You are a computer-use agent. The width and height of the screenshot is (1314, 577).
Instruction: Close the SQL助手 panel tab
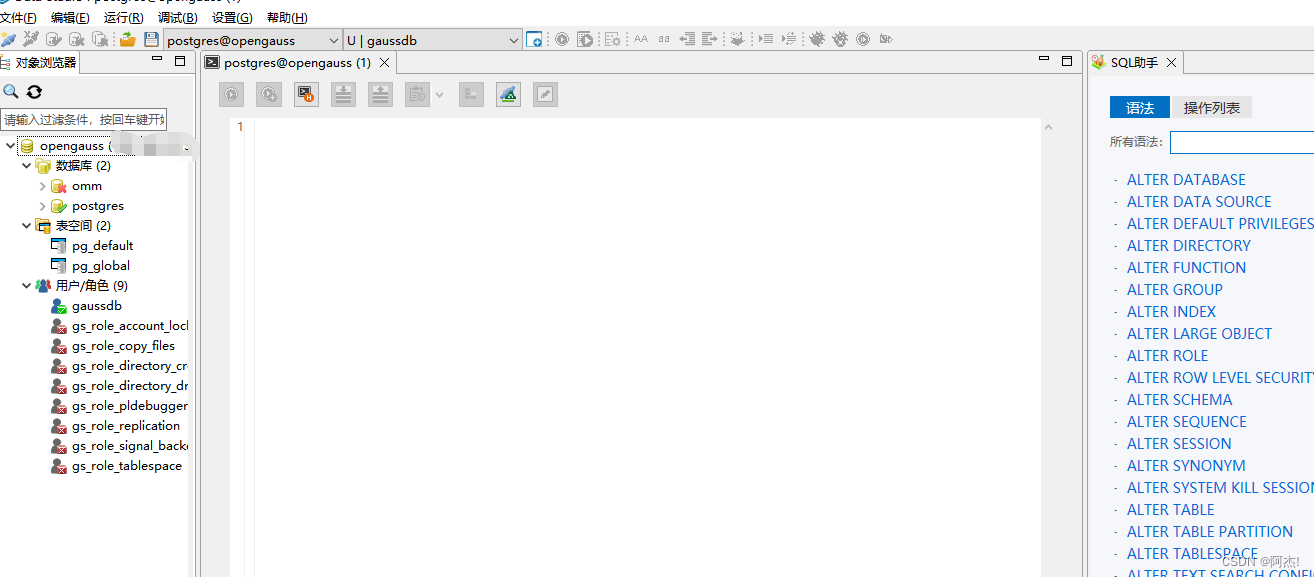tap(1171, 63)
